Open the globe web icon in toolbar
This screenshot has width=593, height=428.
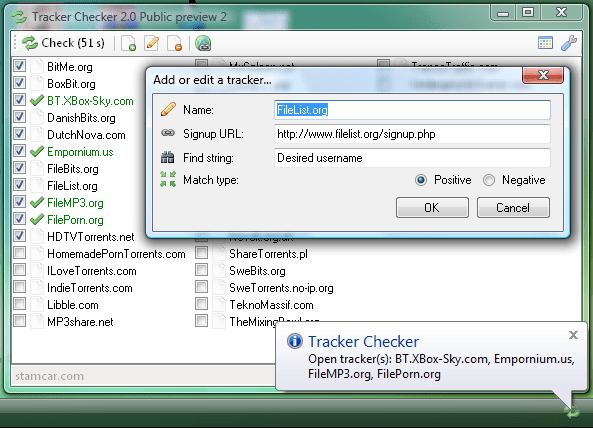tap(203, 43)
